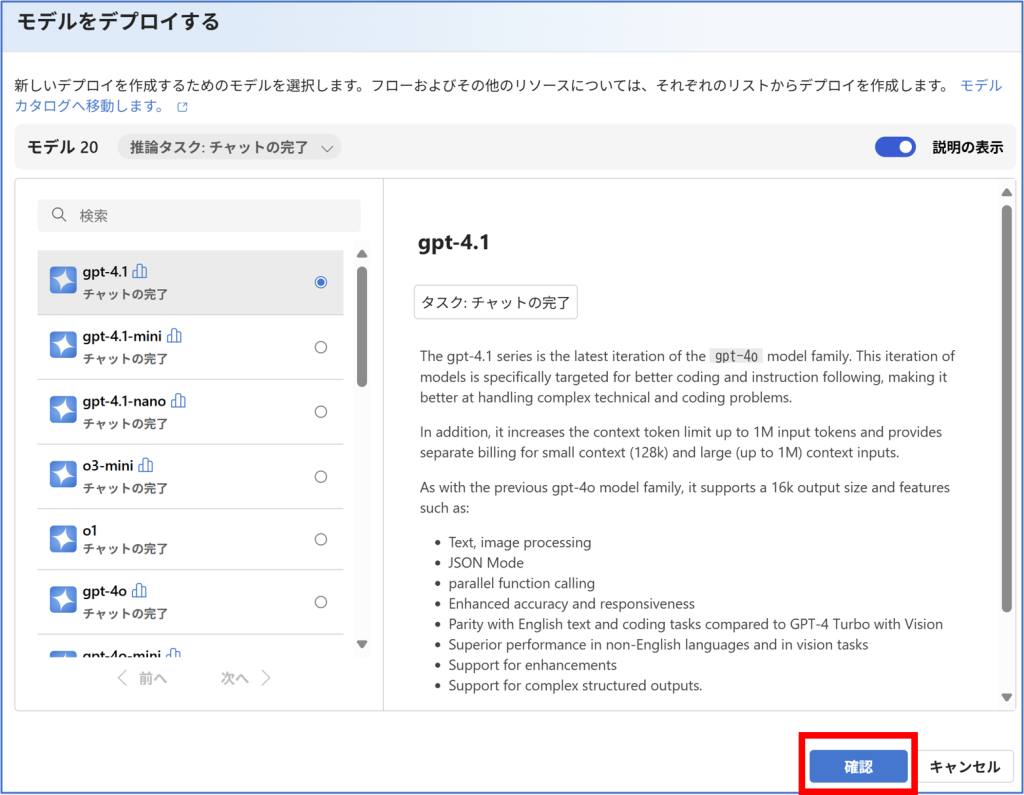Screen dimensions: 1024x795
Task: Click the inline gpt-4o code tag
Action: (x=736, y=356)
